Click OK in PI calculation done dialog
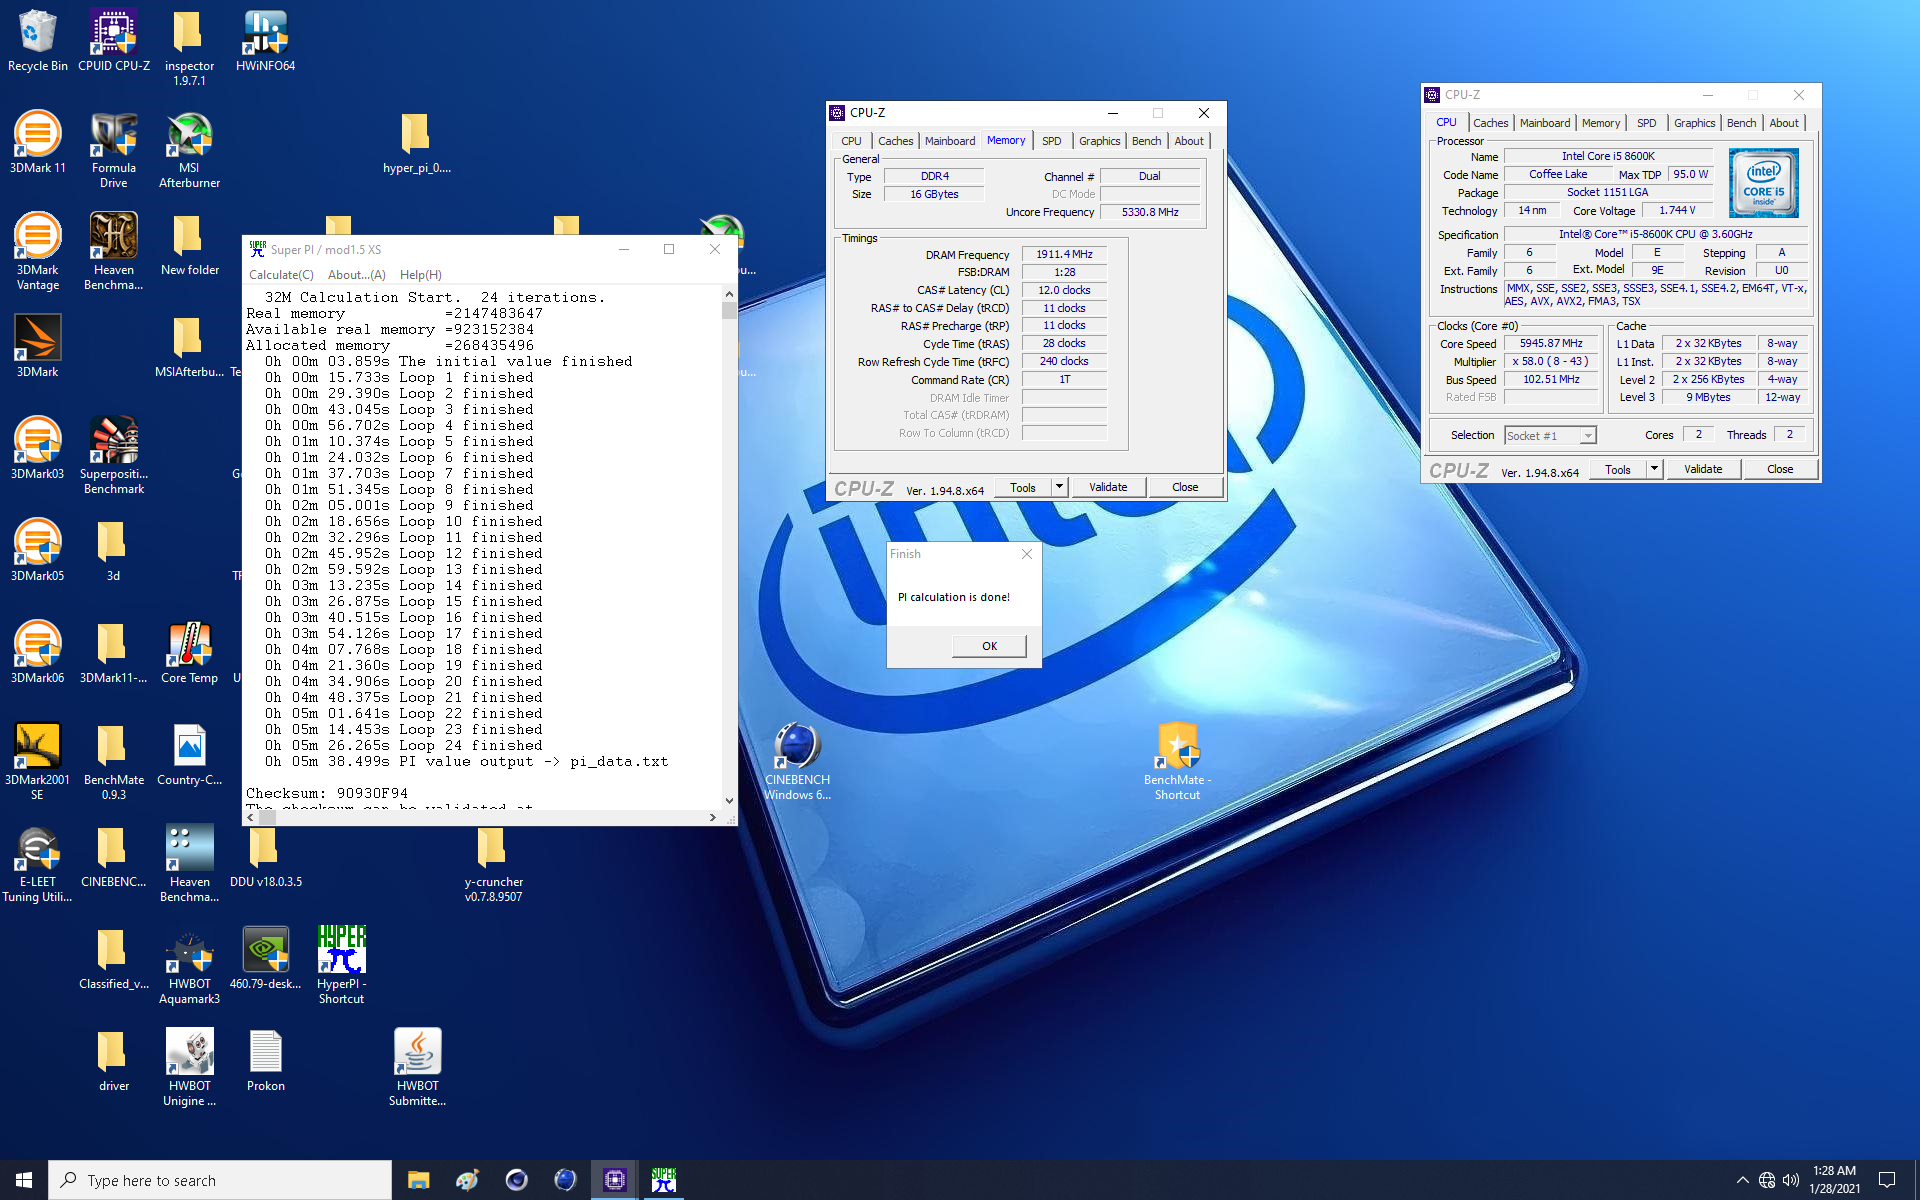Viewport: 1920px width, 1200px height. (x=989, y=646)
